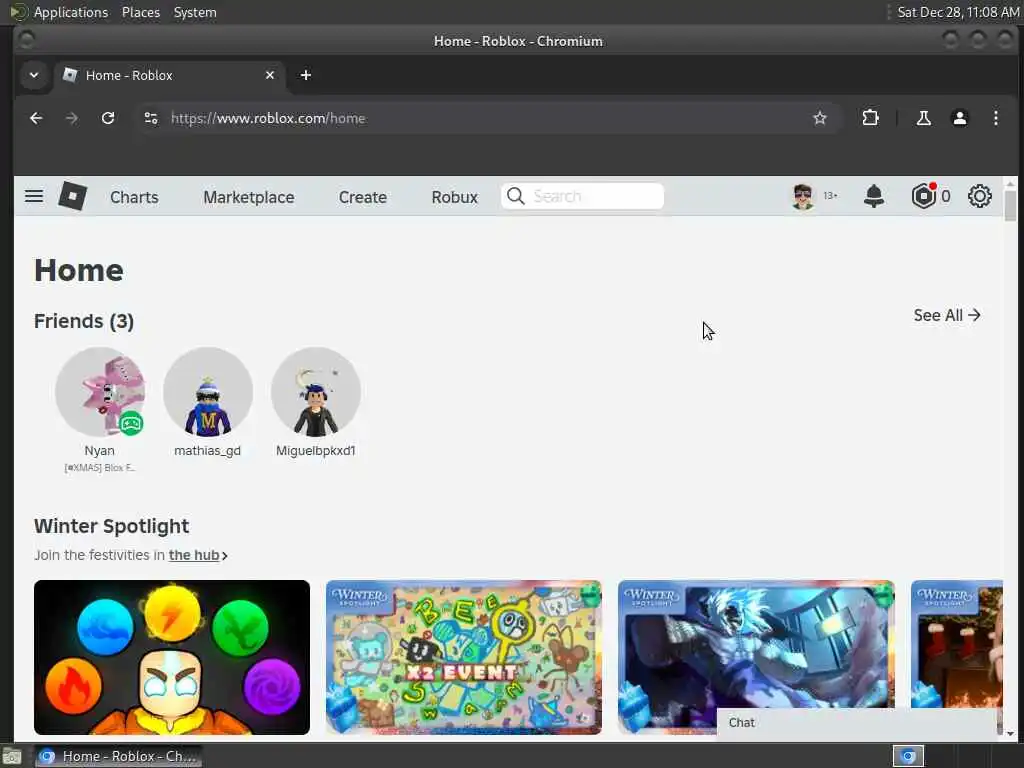Open the settings gear icon

tap(980, 196)
